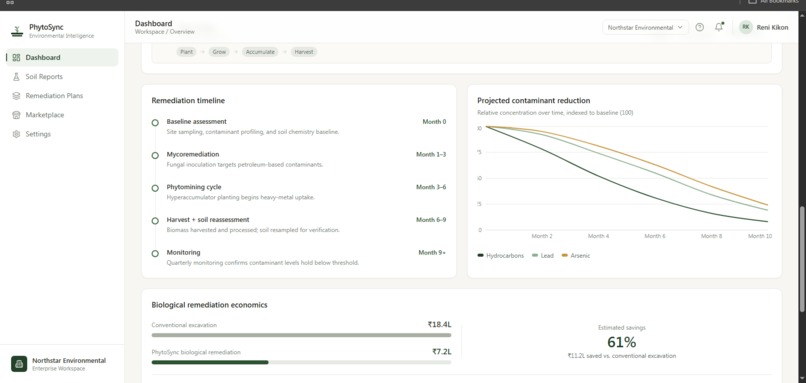Click the Month 1–3 label
Screen dimensions: 806x383
click(x=431, y=154)
